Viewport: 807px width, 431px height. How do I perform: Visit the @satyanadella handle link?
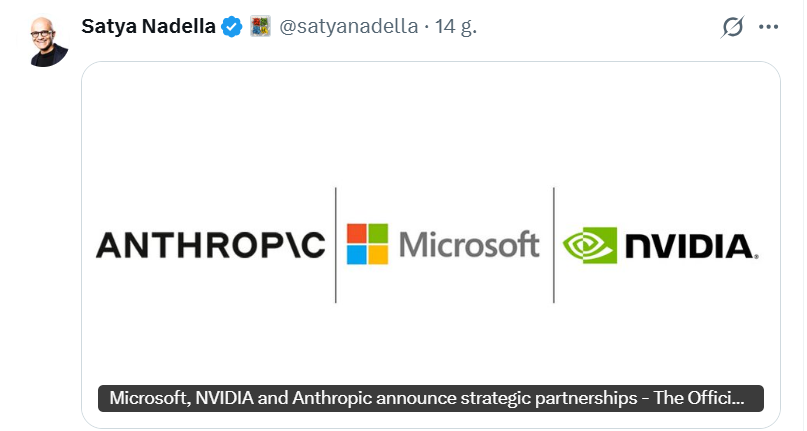347,27
